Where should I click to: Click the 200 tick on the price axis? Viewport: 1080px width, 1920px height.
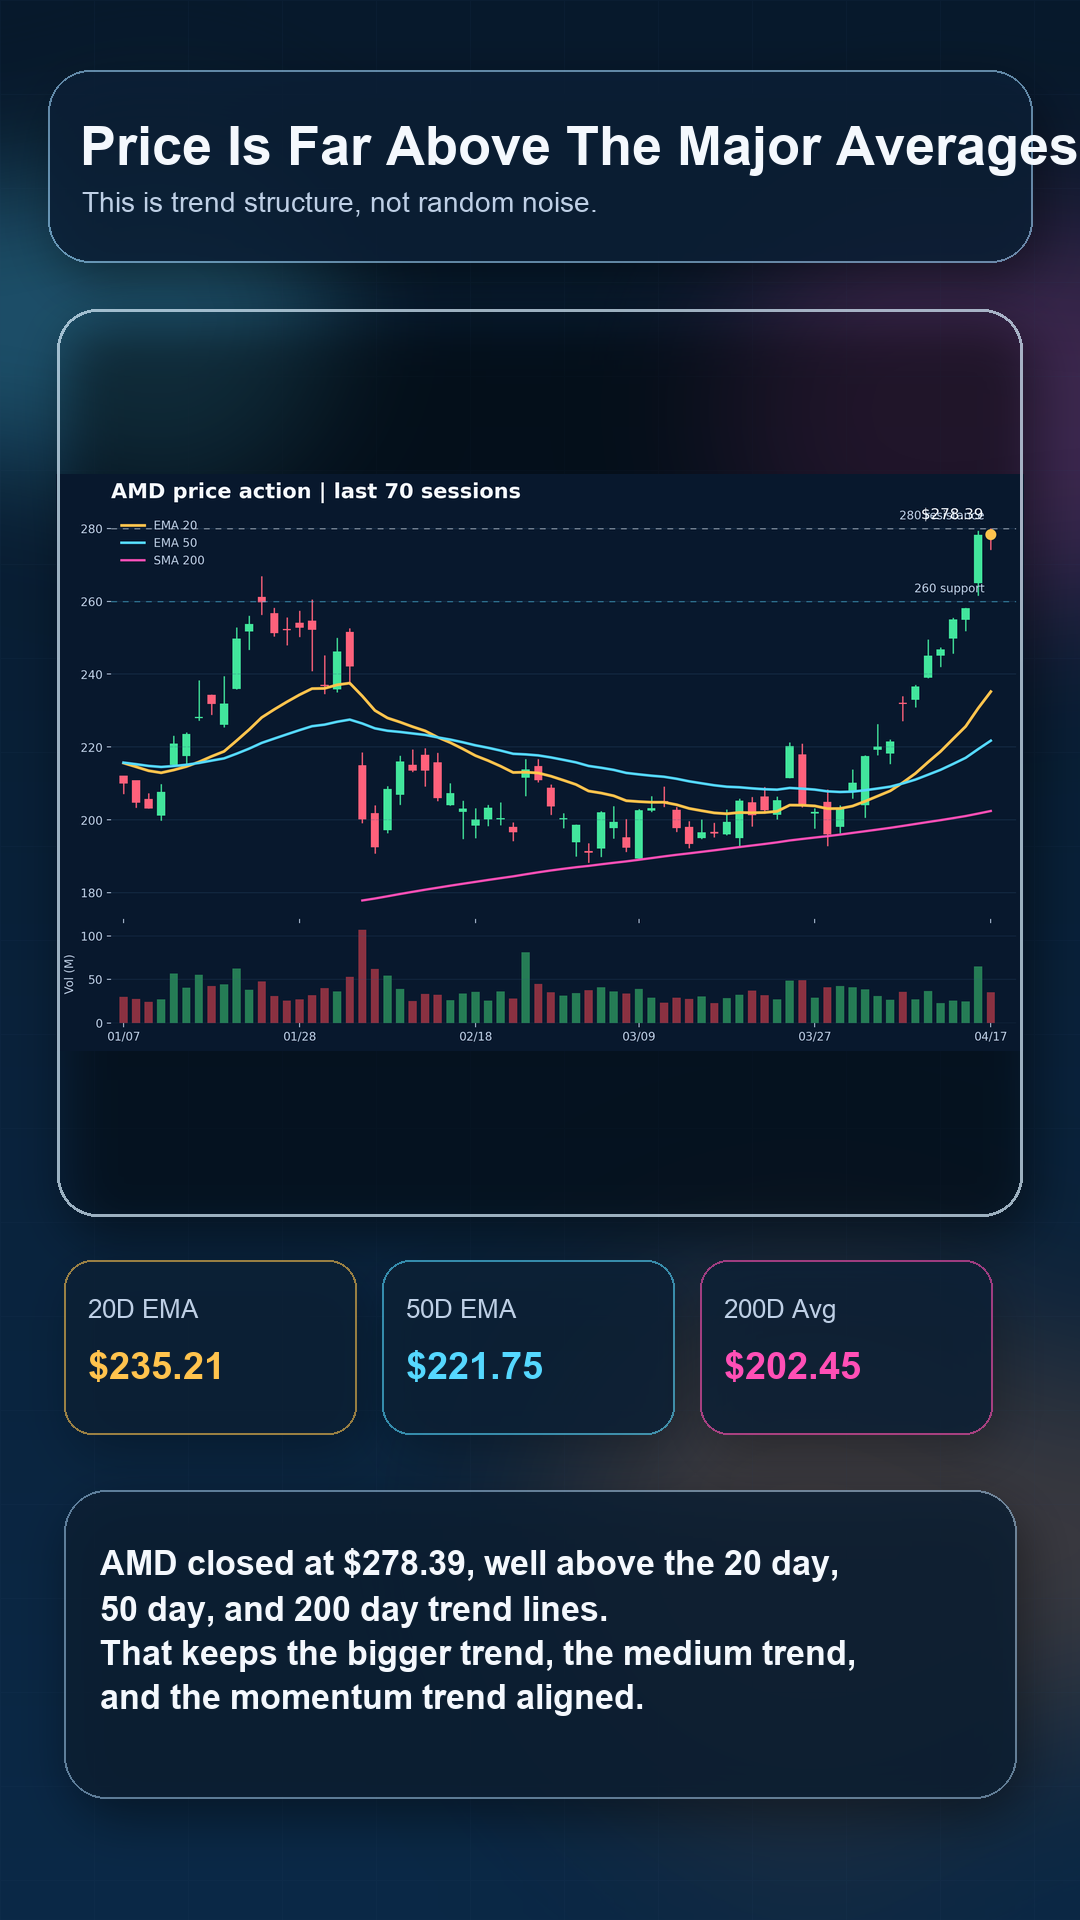tap(91, 821)
